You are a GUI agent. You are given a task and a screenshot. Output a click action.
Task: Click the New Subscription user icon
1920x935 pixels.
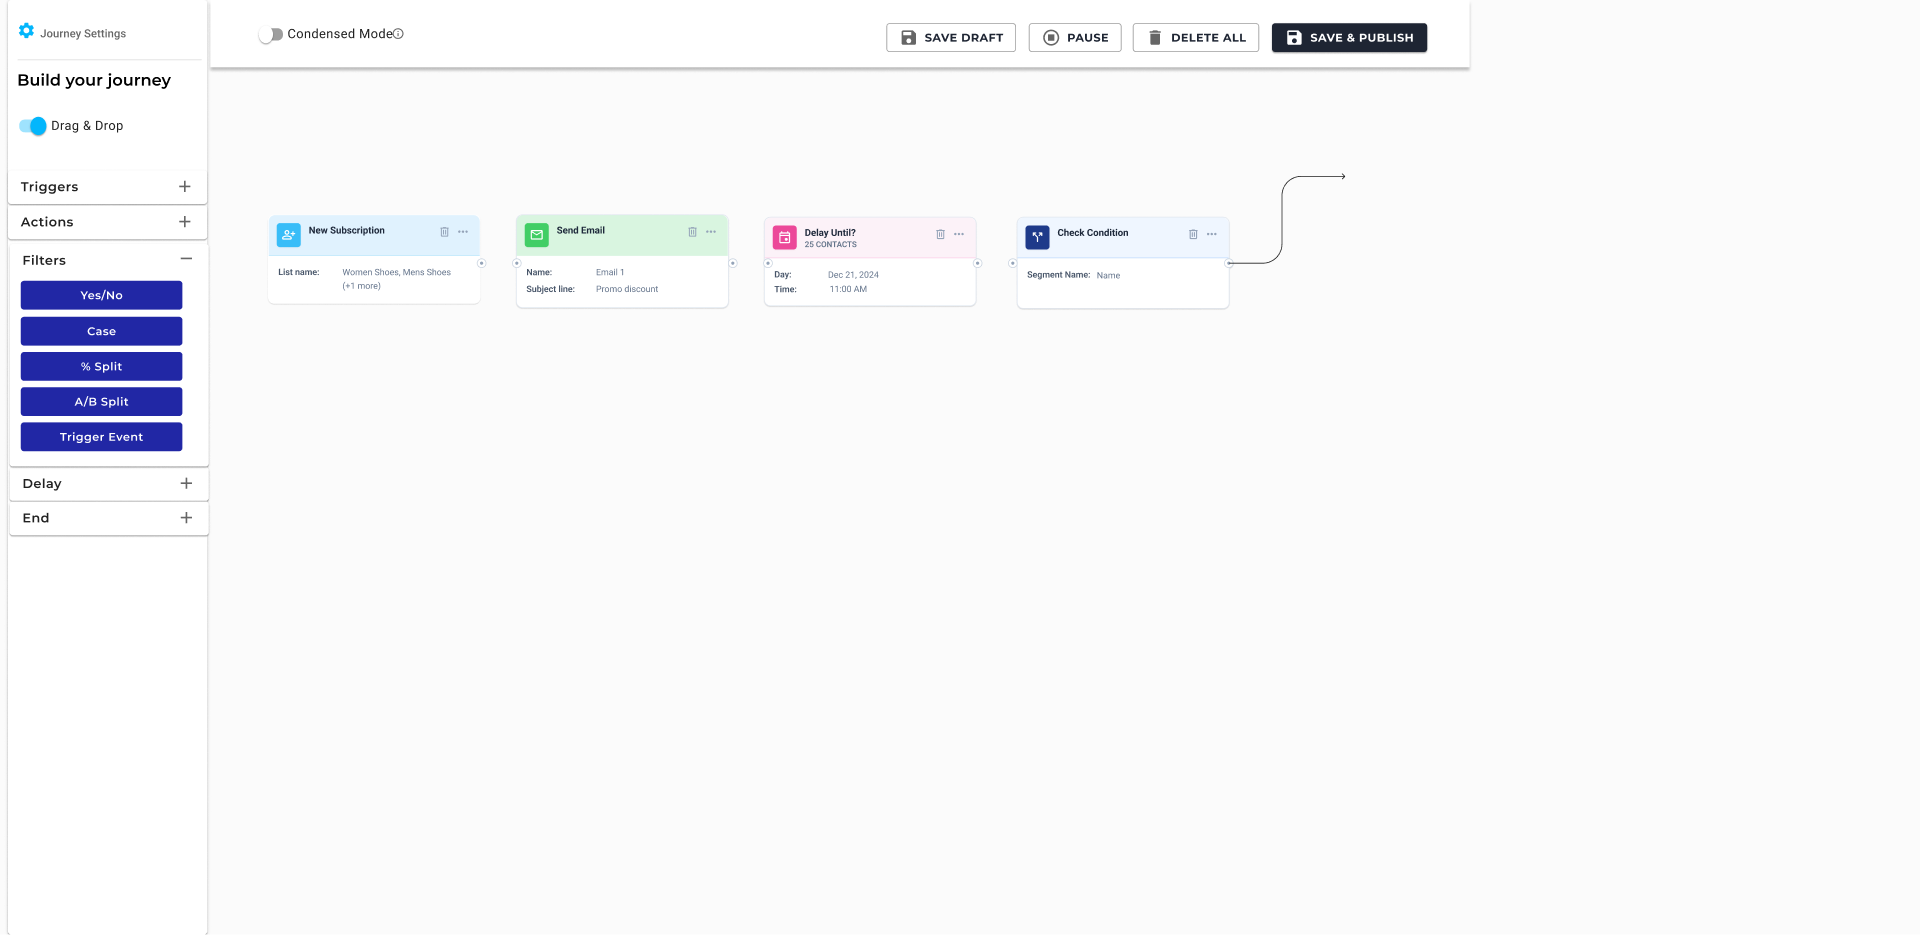pos(289,235)
